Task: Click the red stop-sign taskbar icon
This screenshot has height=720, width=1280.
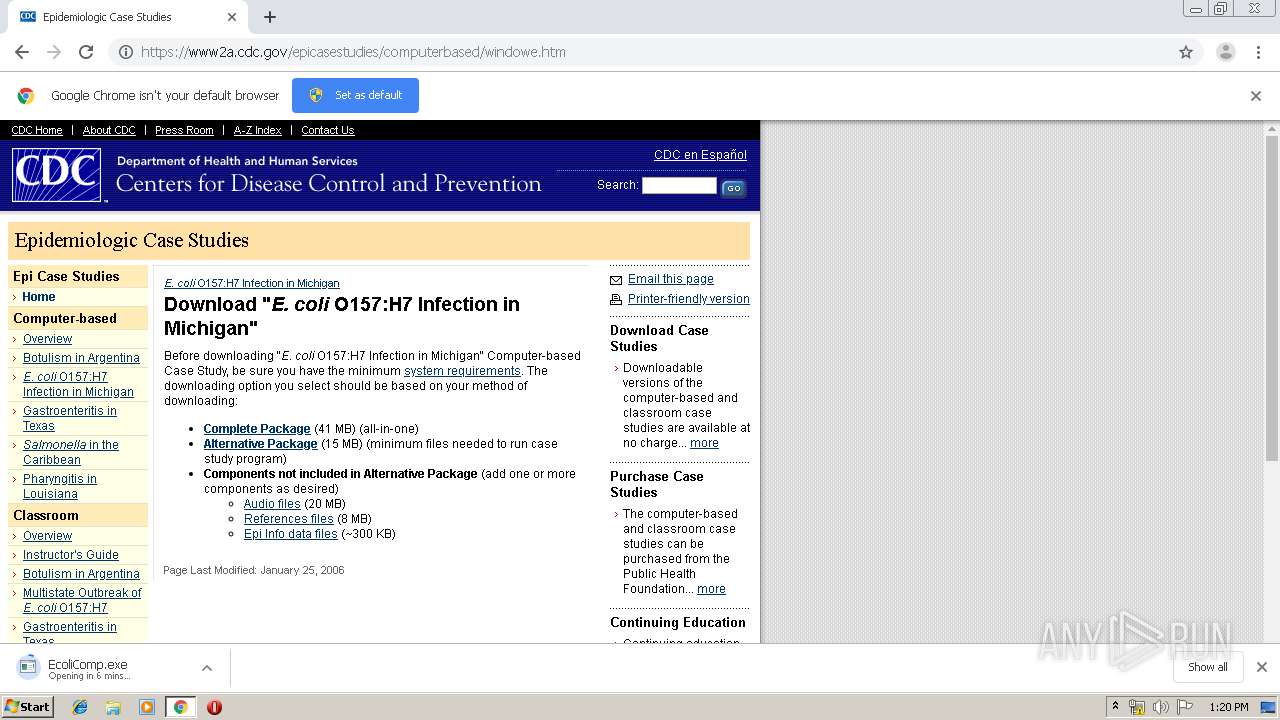Action: tap(214, 707)
